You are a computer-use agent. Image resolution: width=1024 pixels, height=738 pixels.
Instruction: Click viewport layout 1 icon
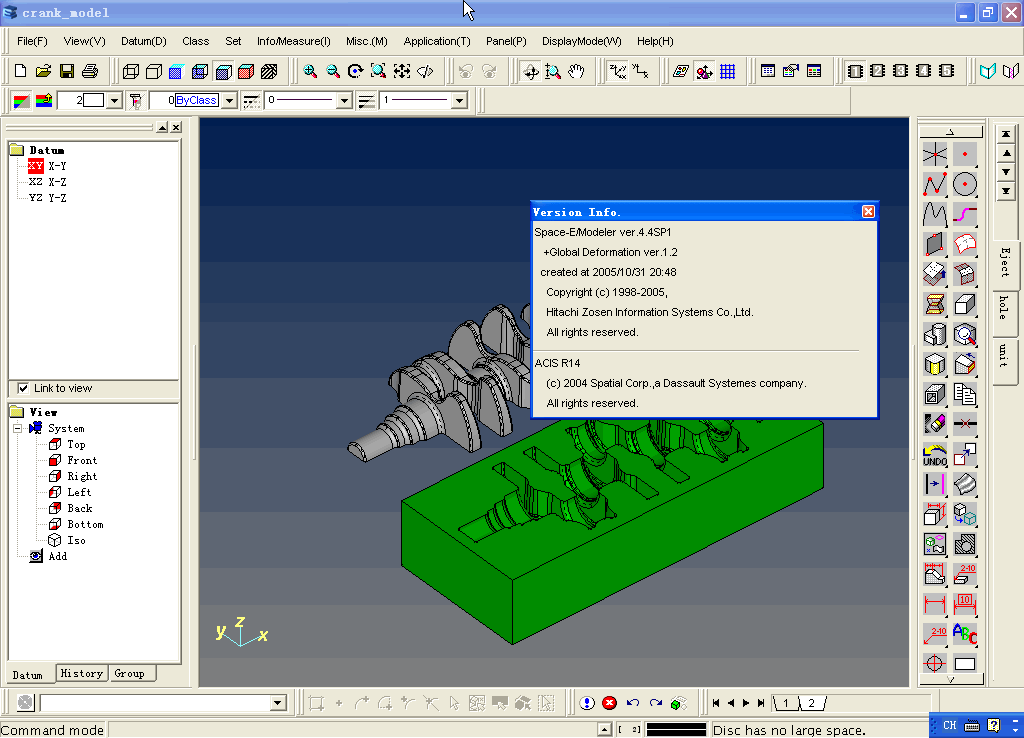tap(855, 71)
